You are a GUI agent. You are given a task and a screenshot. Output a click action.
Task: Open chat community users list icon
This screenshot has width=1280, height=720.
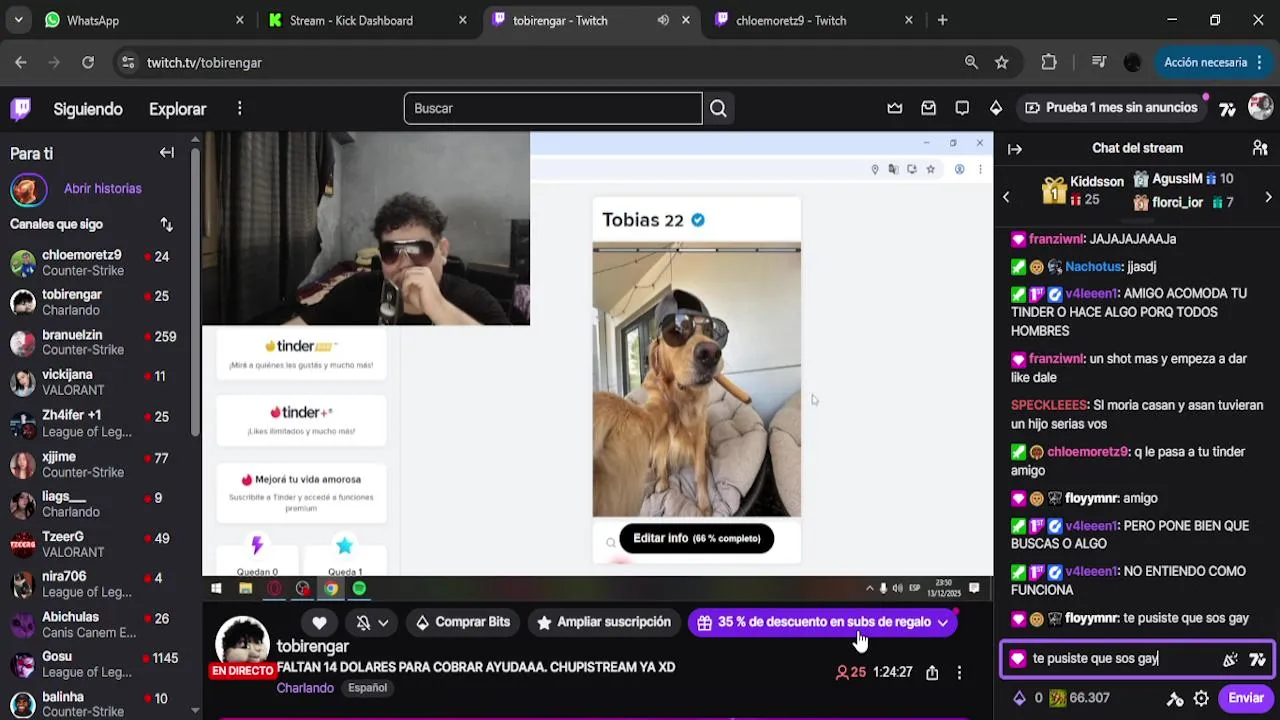[x=1260, y=148]
